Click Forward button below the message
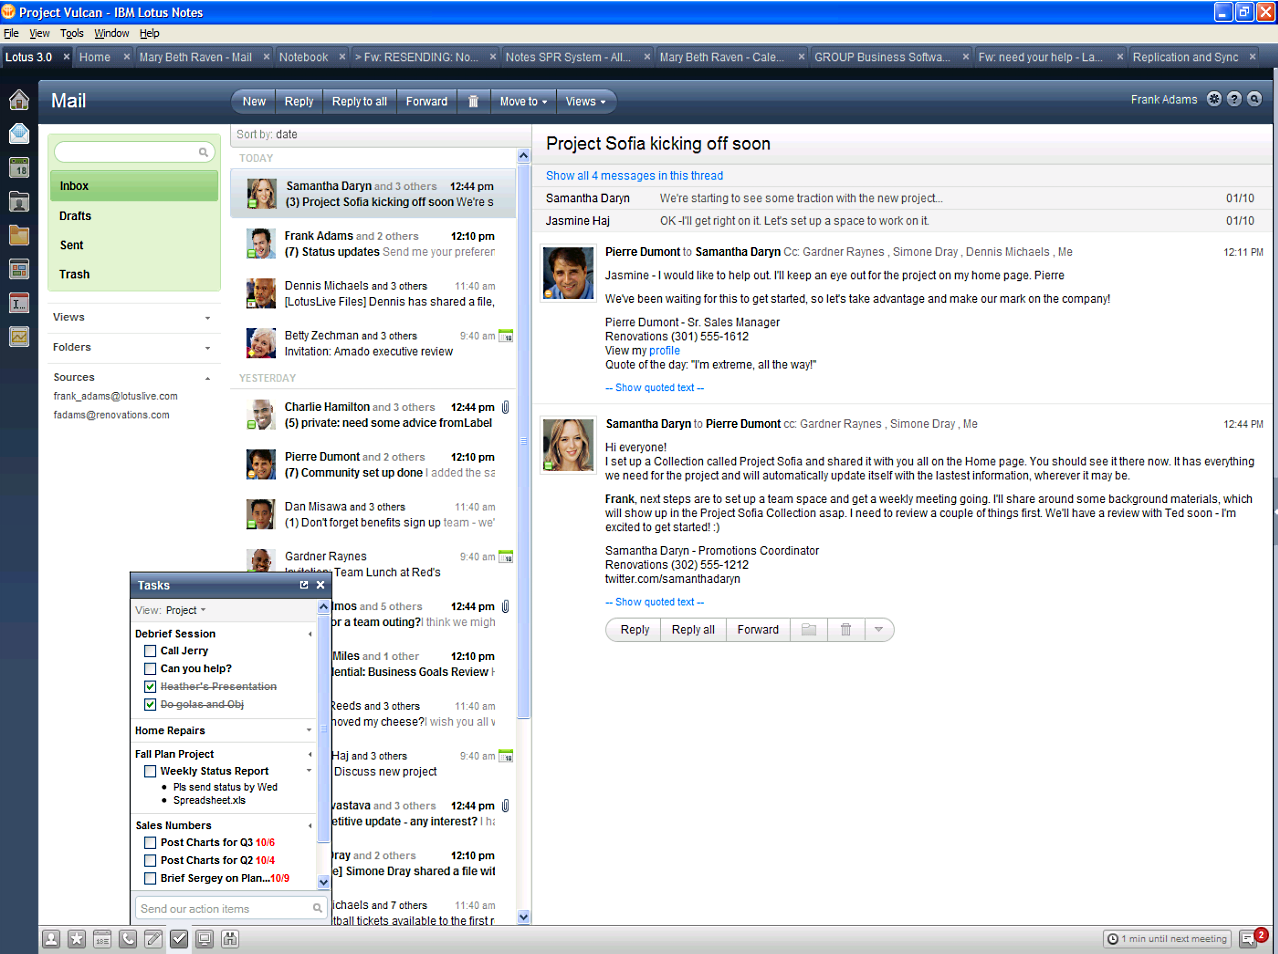The height and width of the screenshot is (954, 1278). 758,629
